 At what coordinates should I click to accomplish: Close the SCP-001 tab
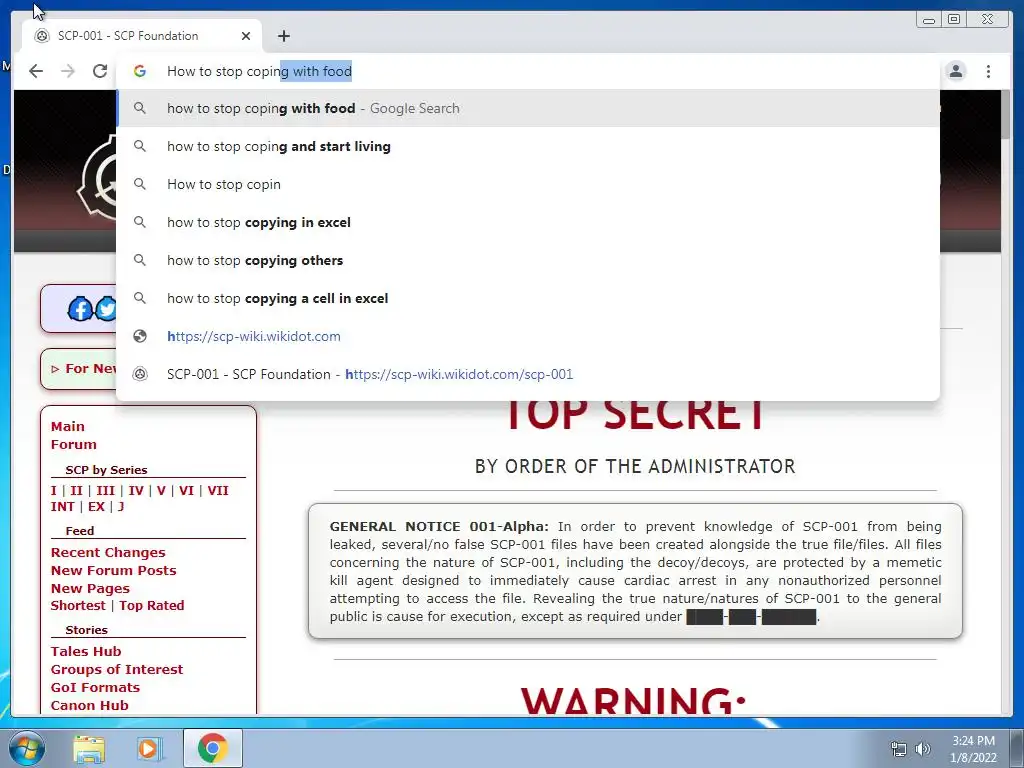coord(246,36)
